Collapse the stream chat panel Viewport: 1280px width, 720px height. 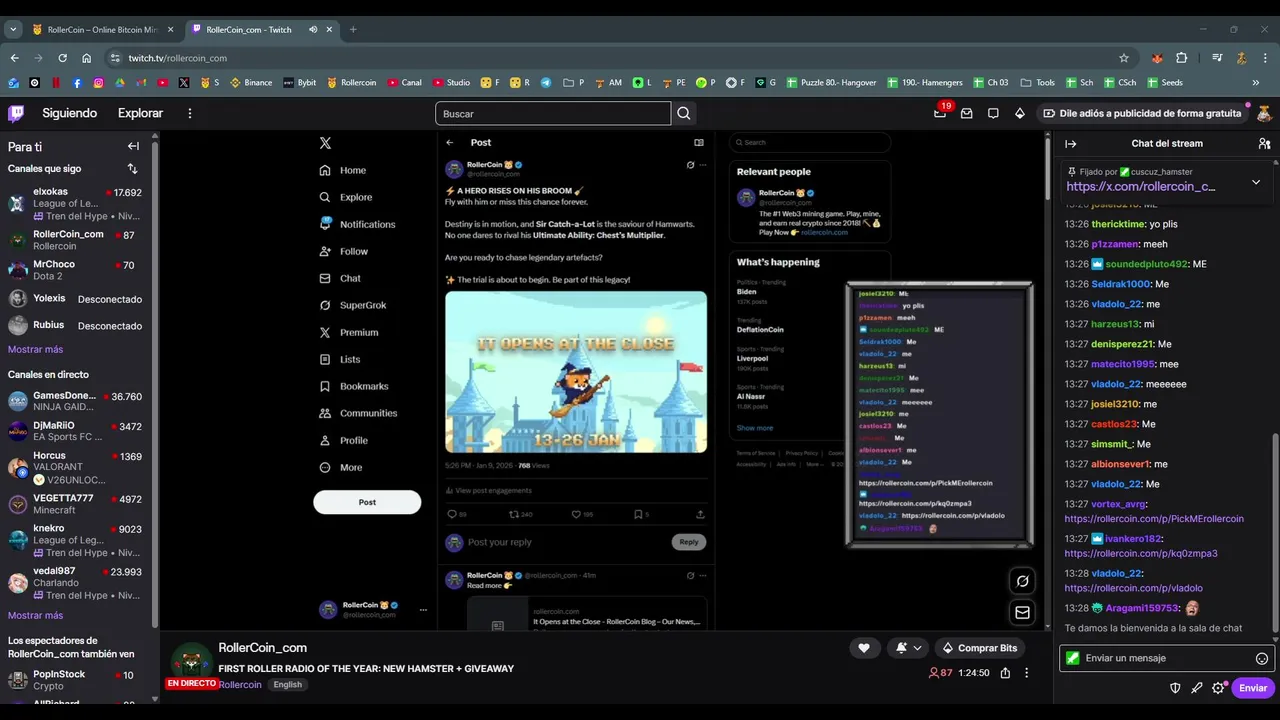[x=1071, y=143]
